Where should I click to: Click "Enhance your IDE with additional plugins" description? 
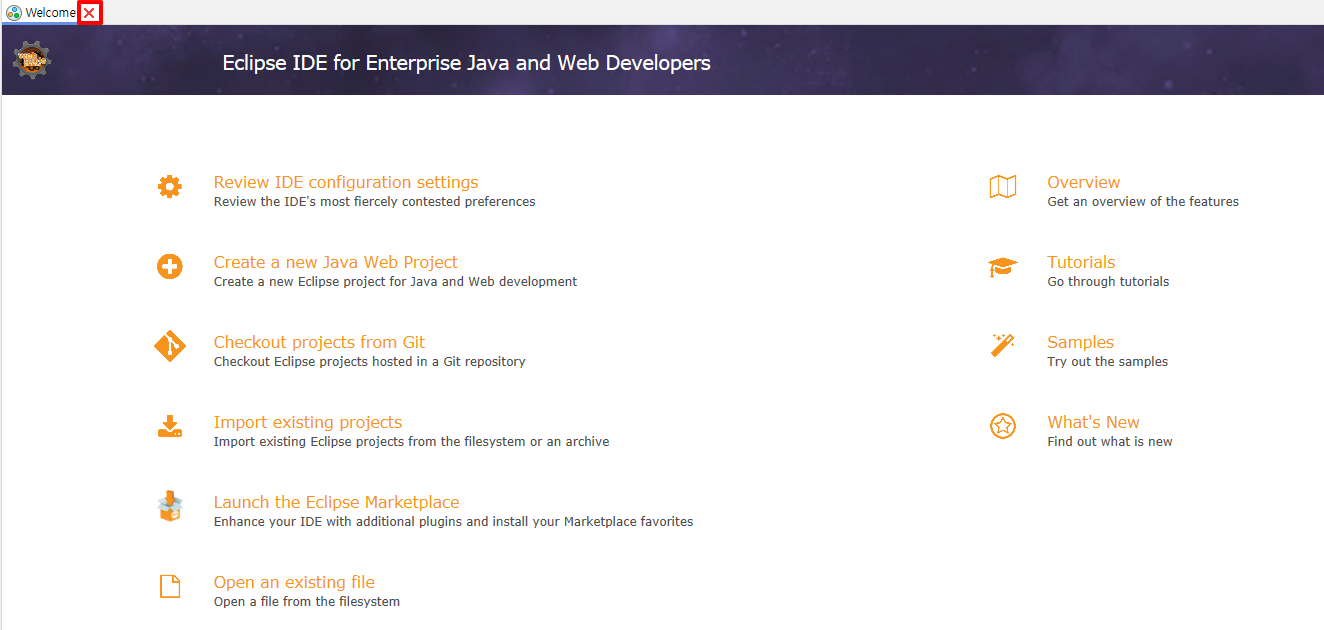coord(454,522)
